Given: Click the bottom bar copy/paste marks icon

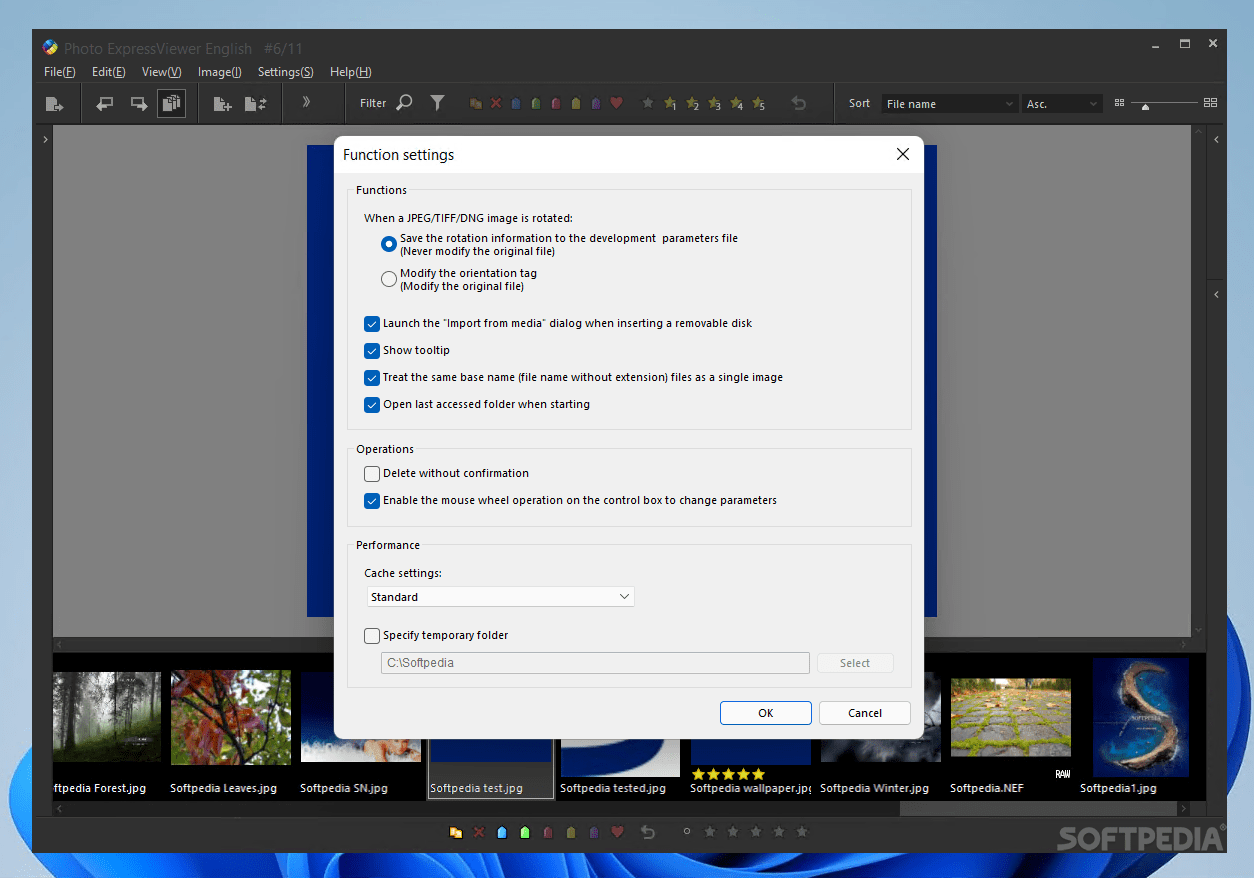Looking at the screenshot, I should pos(456,832).
